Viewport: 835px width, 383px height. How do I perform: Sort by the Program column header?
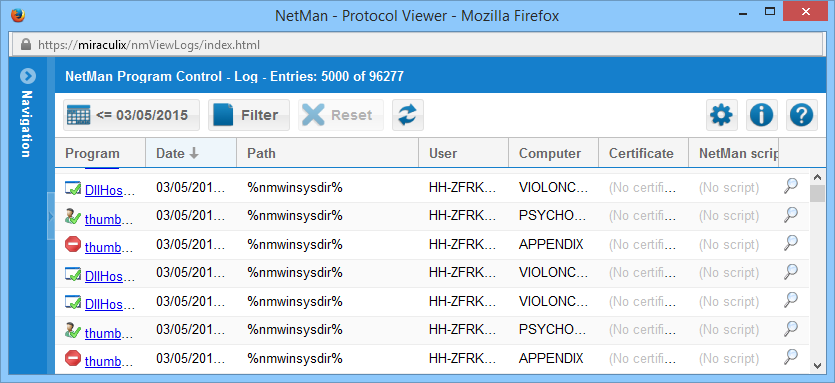[100, 153]
